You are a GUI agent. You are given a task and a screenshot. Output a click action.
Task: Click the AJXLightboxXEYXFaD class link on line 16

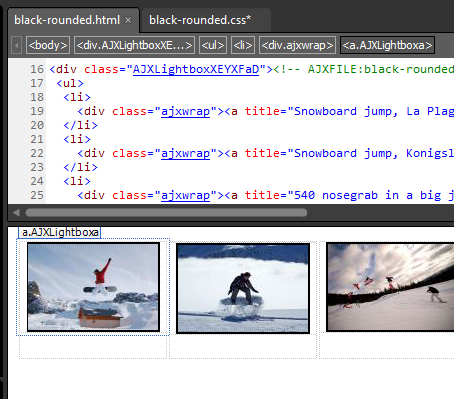click(196, 69)
